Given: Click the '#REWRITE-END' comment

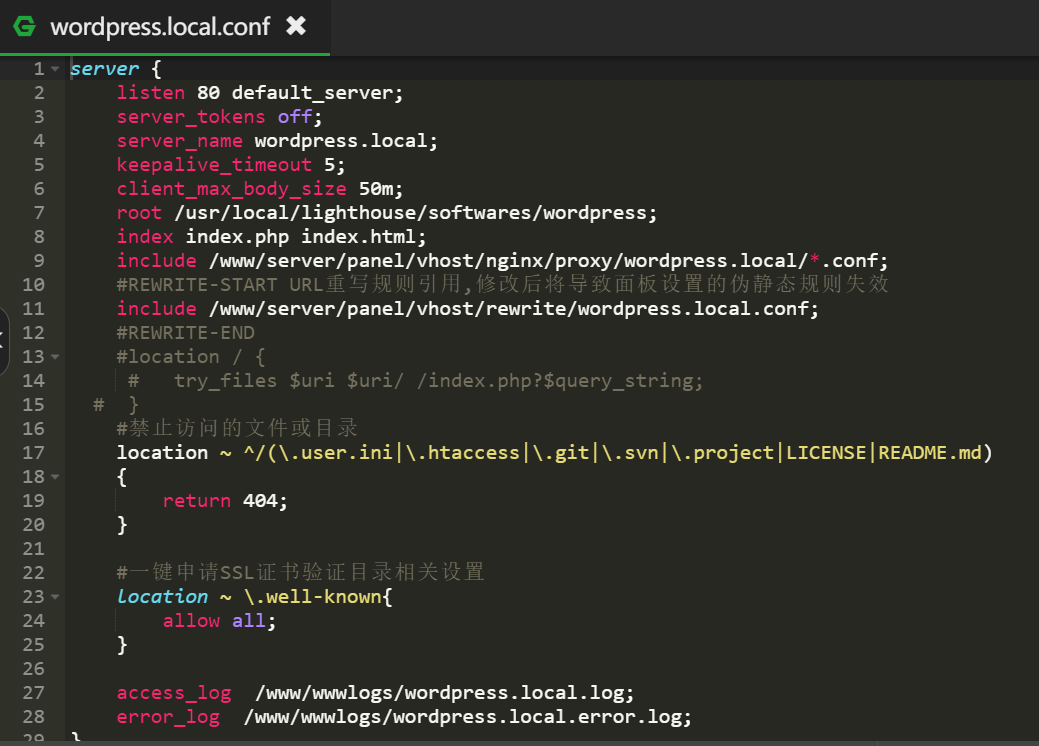Looking at the screenshot, I should 186,333.
